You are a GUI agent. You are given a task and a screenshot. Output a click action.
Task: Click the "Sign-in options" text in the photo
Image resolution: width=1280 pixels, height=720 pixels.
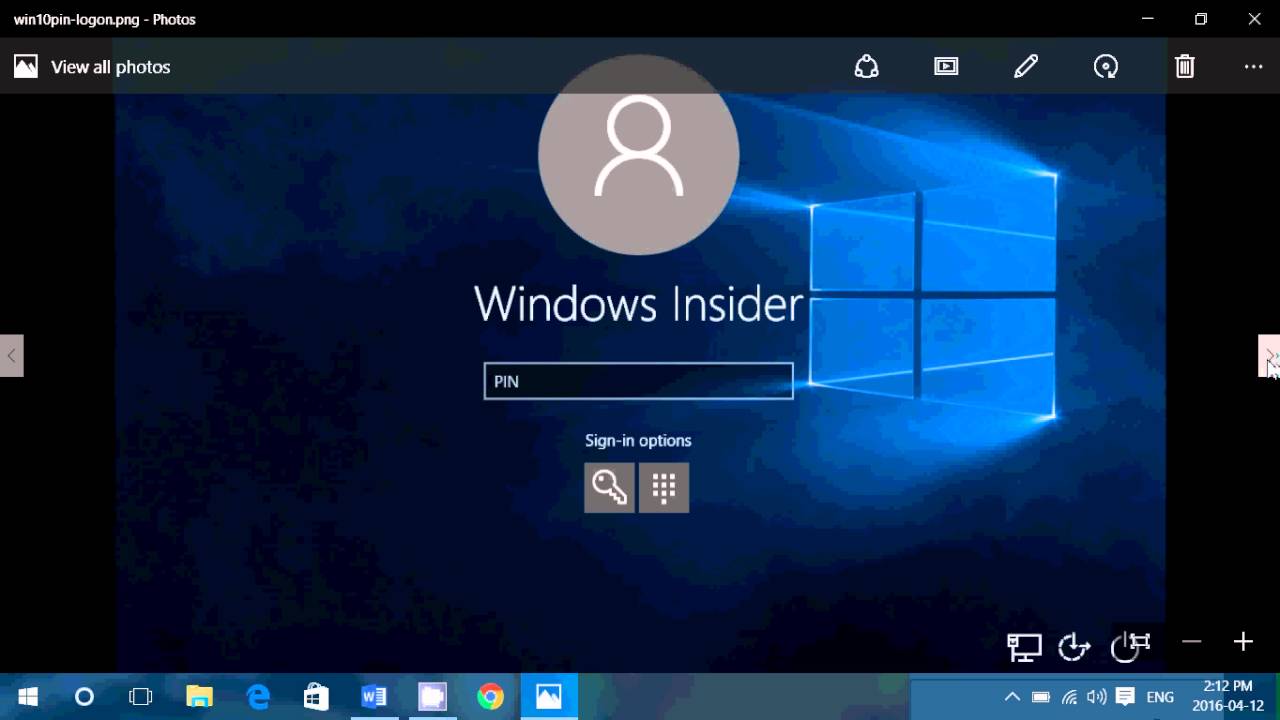point(638,440)
